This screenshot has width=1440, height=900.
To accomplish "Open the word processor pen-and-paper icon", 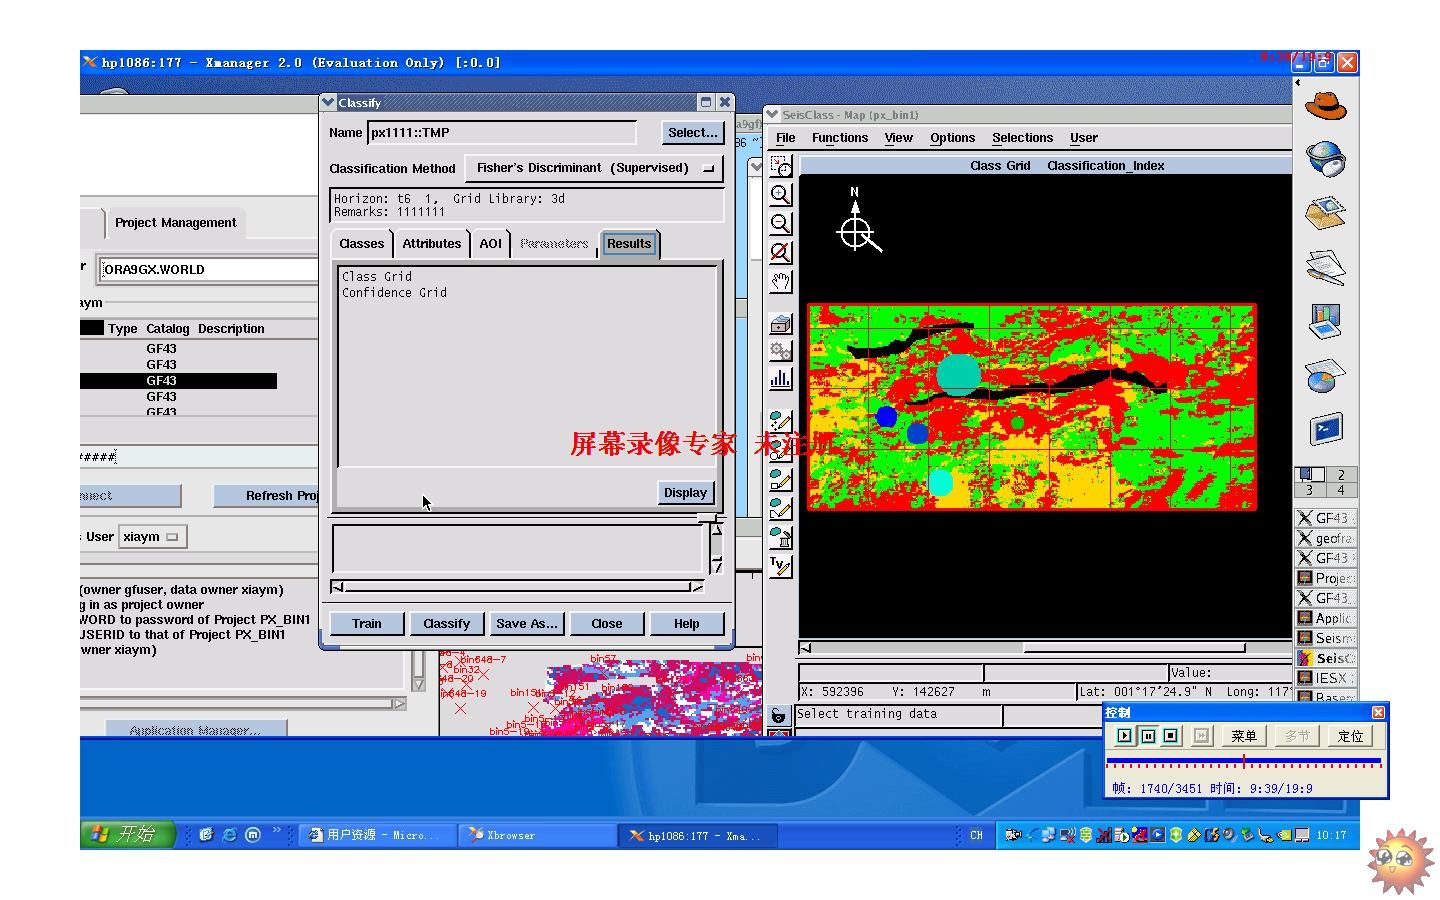I will 1326,267.
